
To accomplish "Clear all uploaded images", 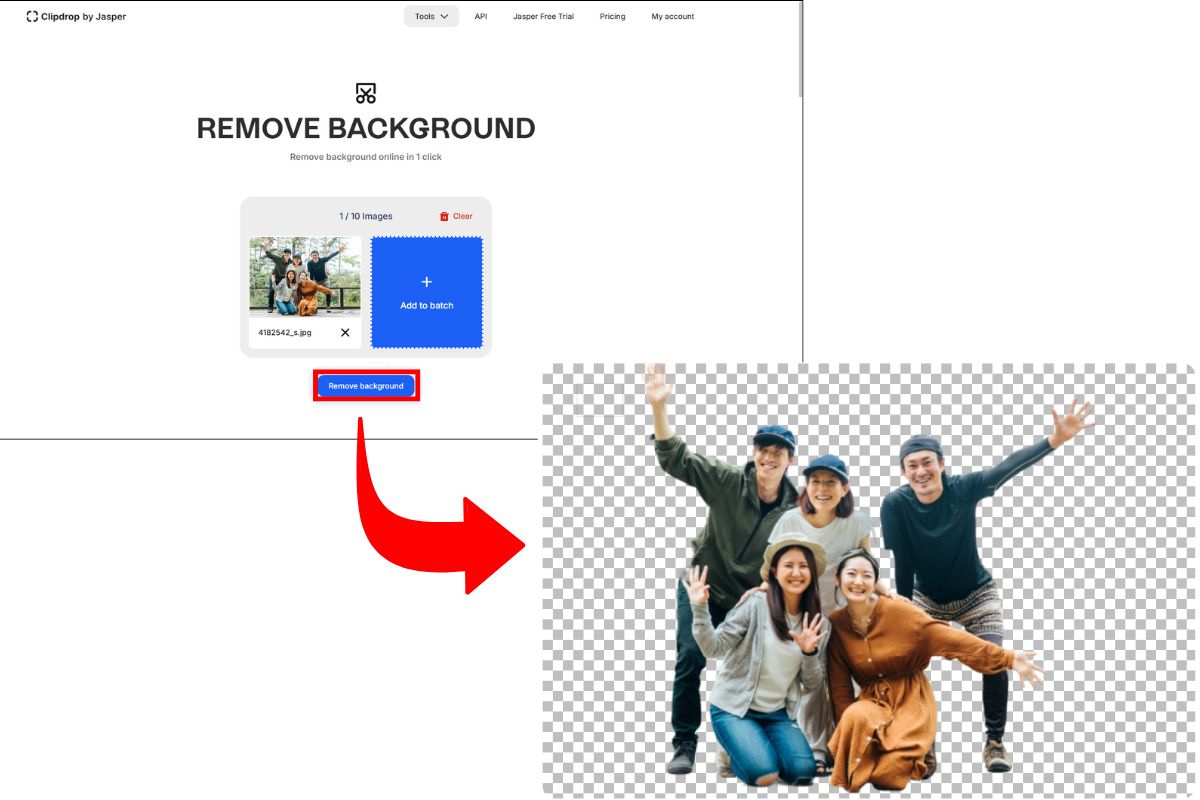I will pyautogui.click(x=456, y=216).
